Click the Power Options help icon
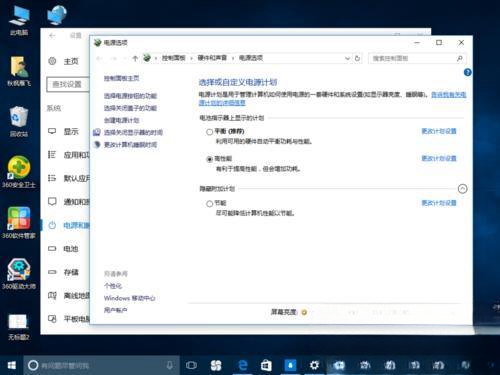The image size is (500, 375). (x=468, y=72)
